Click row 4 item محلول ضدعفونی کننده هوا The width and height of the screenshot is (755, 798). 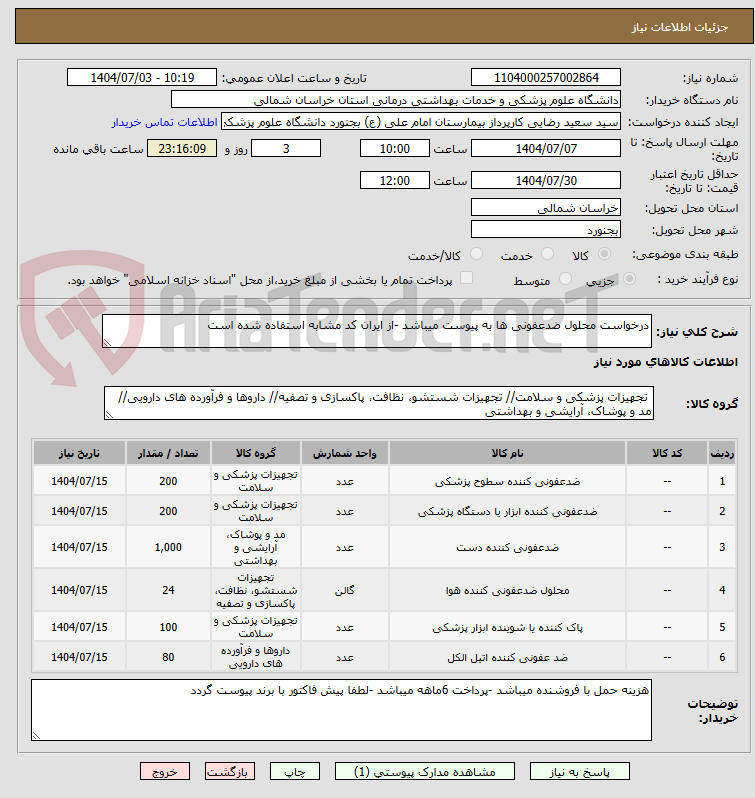coord(507,590)
